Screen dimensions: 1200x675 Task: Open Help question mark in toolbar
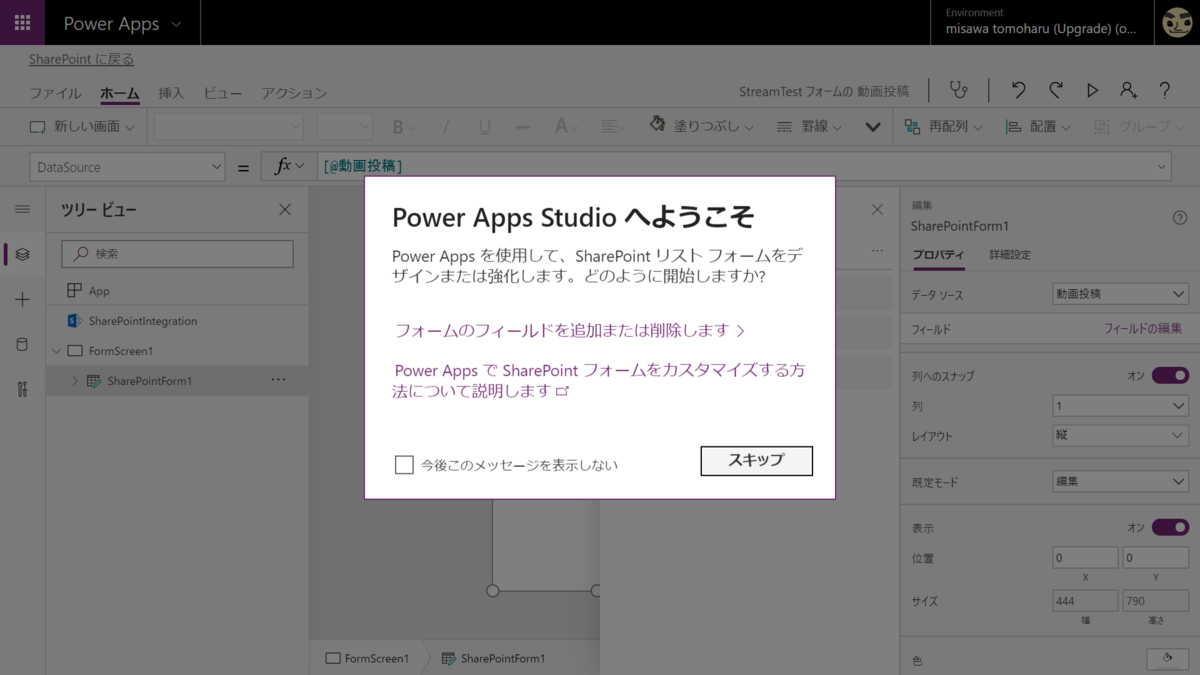(1165, 90)
